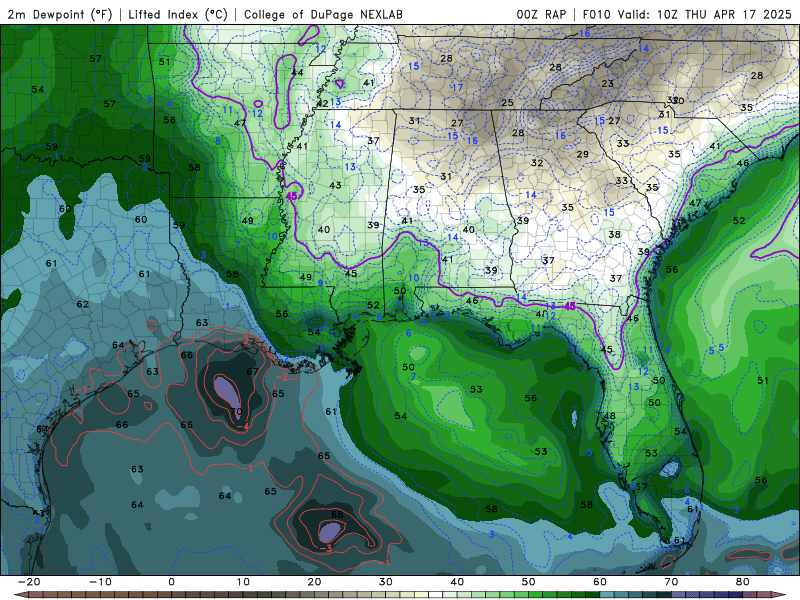Click the '2m Dewpoint (°F)' title text
800x600 pixels.
(x=60, y=15)
